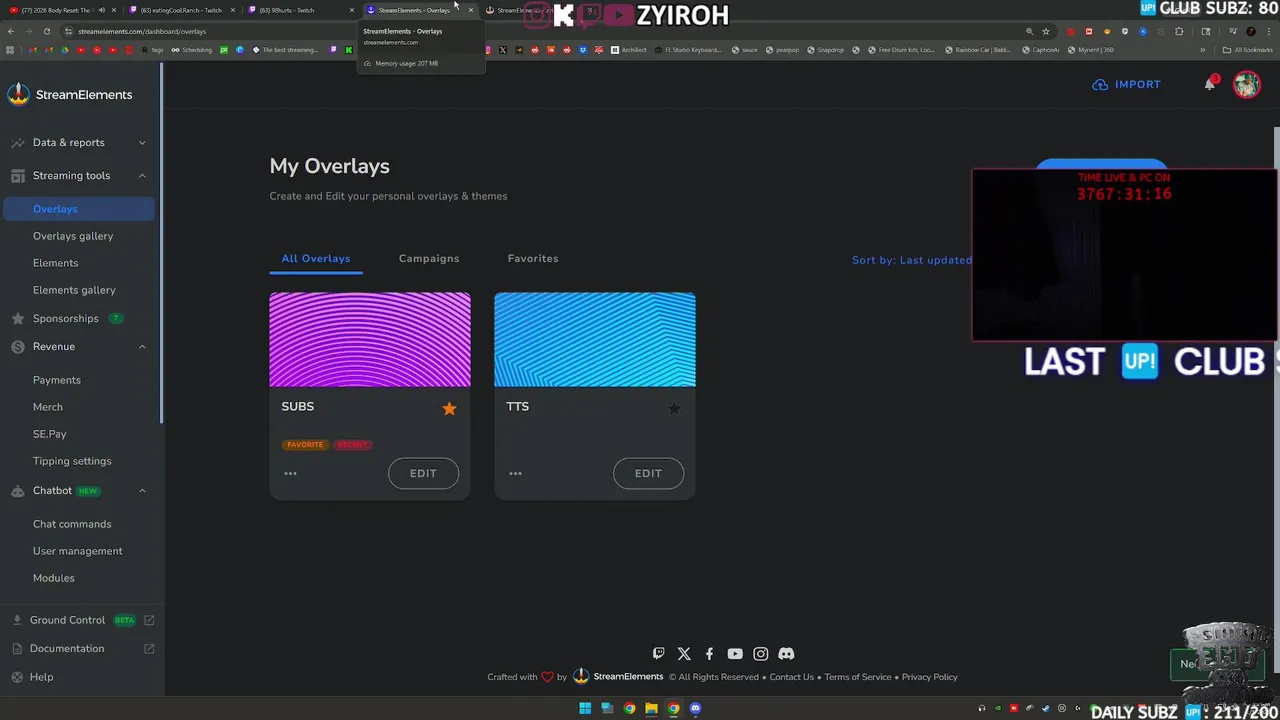Open the Sort by Last updated dropdown
This screenshot has width=1280, height=720.
(x=912, y=260)
